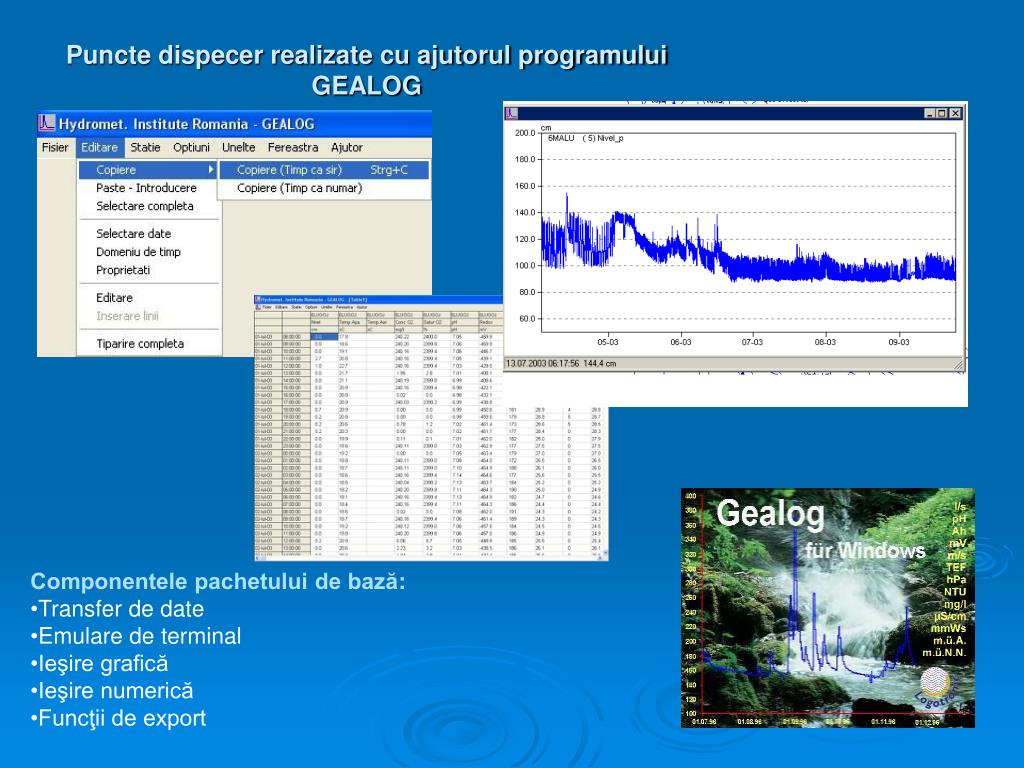Click the 200.0 y-axis label
The image size is (1024, 768).
point(524,133)
